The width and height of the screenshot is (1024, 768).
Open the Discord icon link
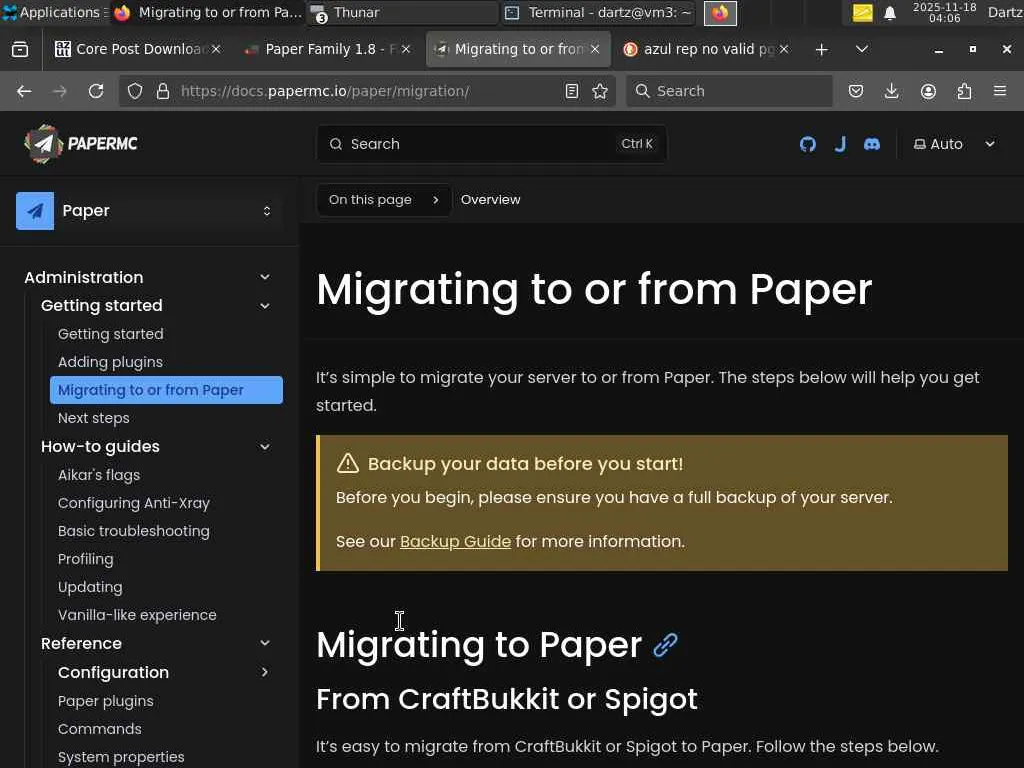point(872,144)
